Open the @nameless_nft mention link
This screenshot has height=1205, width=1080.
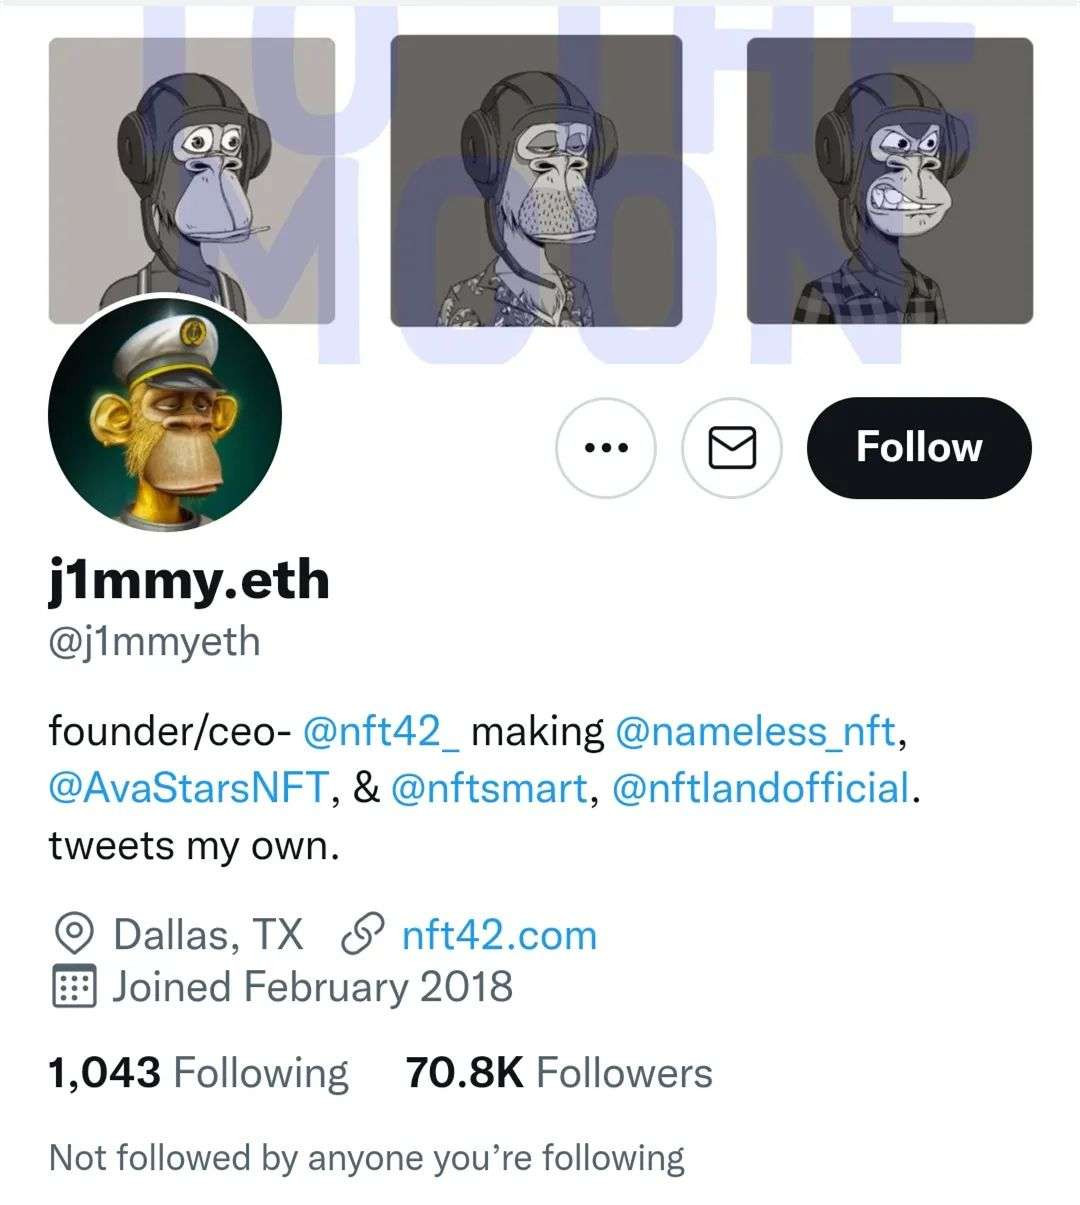pos(755,732)
